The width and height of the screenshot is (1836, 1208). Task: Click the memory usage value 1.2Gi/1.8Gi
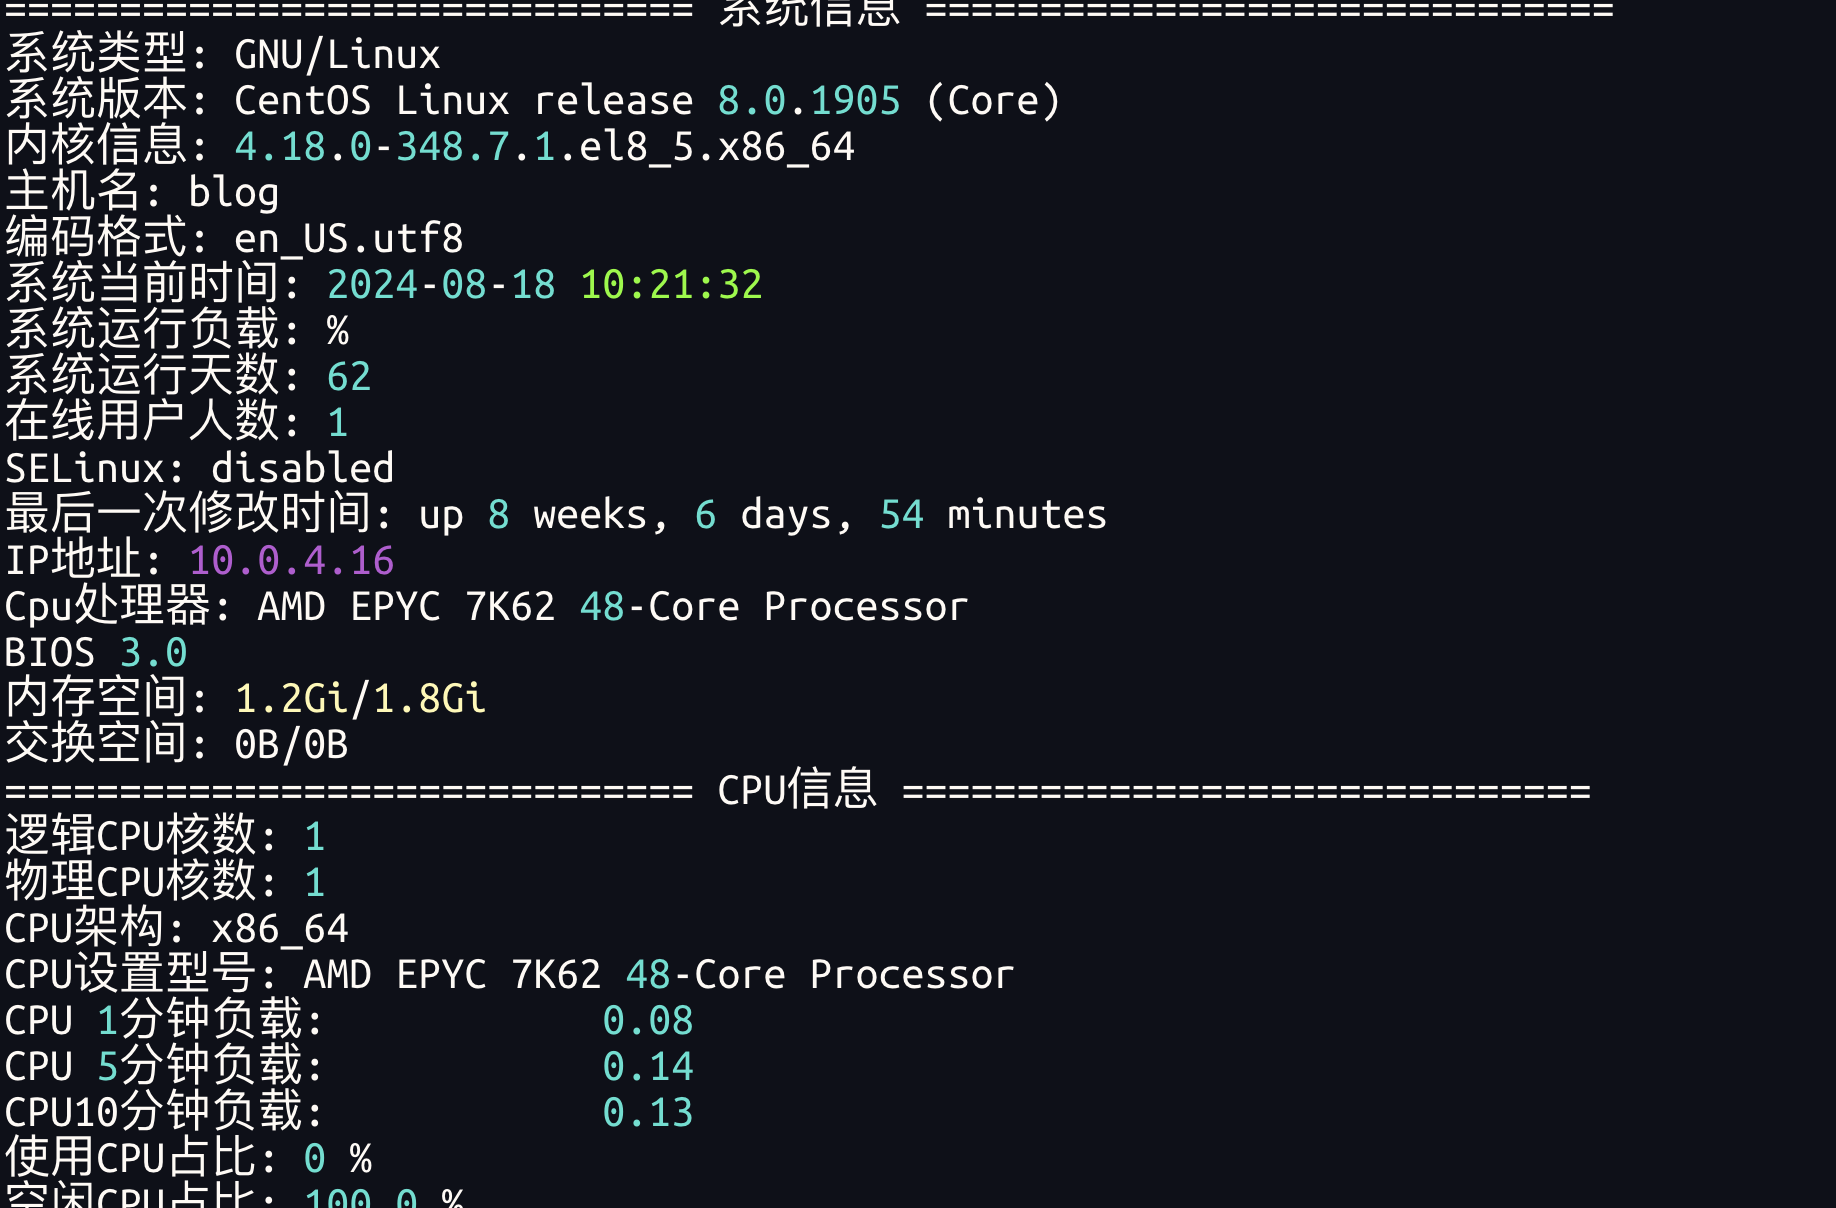coord(360,699)
